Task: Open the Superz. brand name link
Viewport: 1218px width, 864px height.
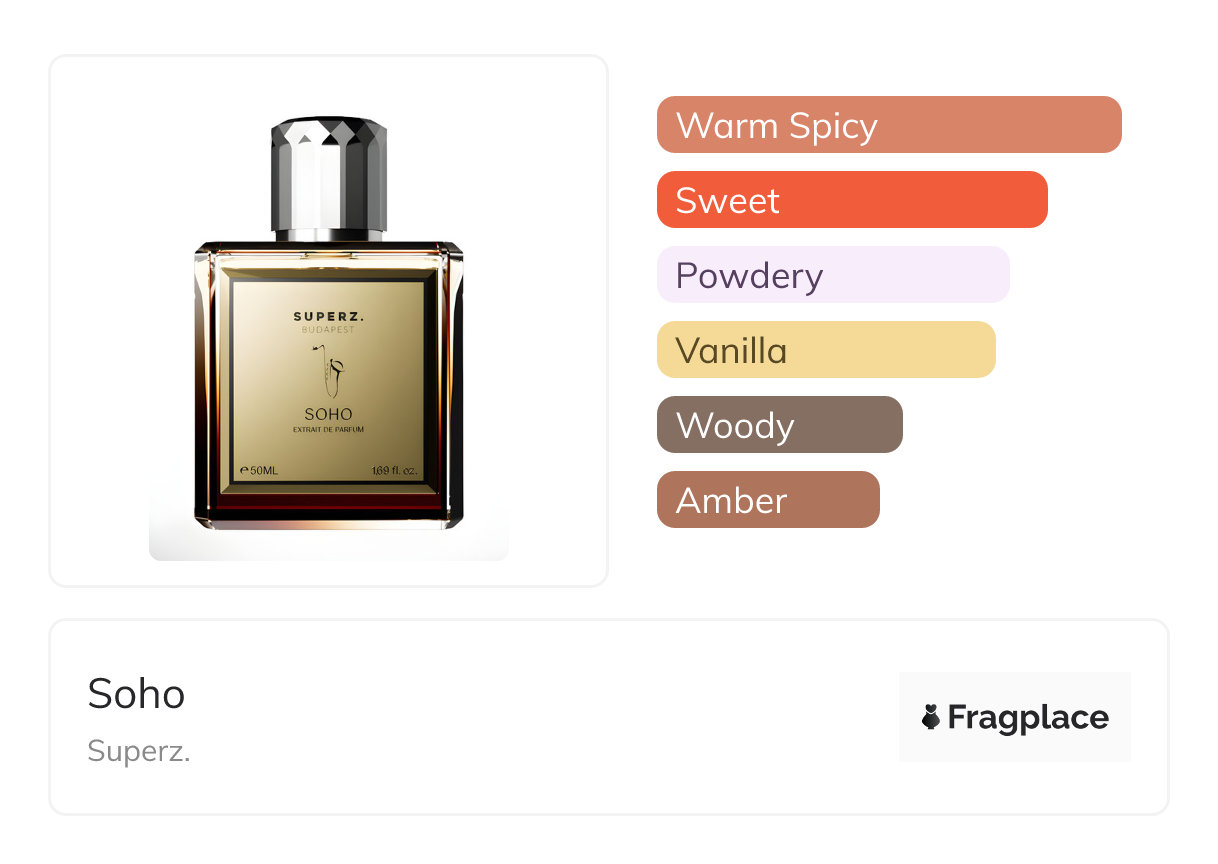Action: (139, 751)
